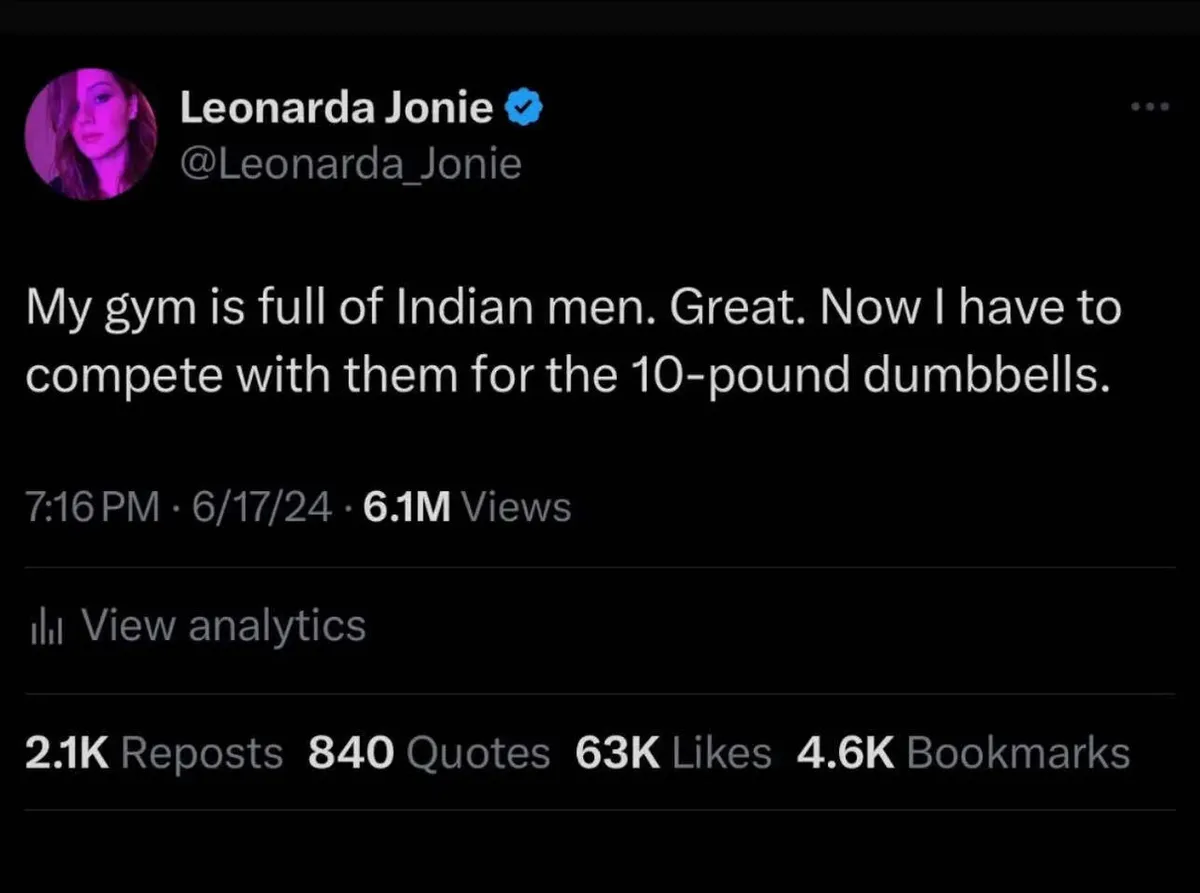Open the @Leonarda_Jonie handle link
This screenshot has width=1200, height=893.
click(350, 163)
